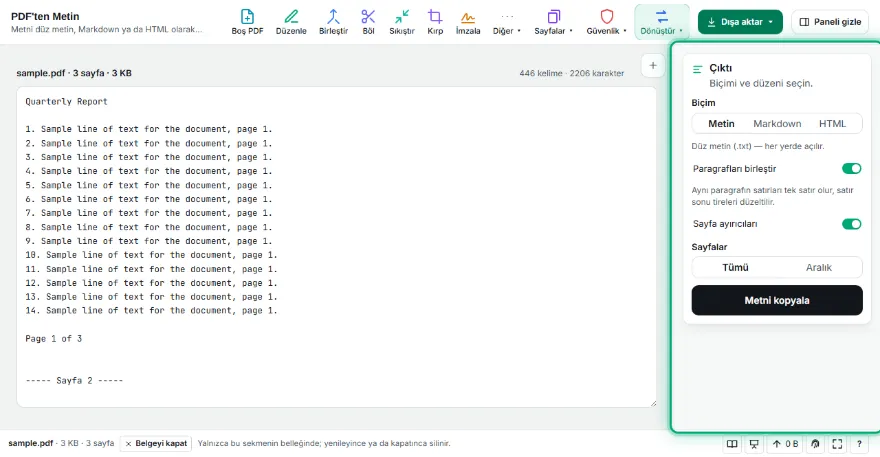Expand the Diğer menu
This screenshot has height=457, width=880.
(507, 22)
